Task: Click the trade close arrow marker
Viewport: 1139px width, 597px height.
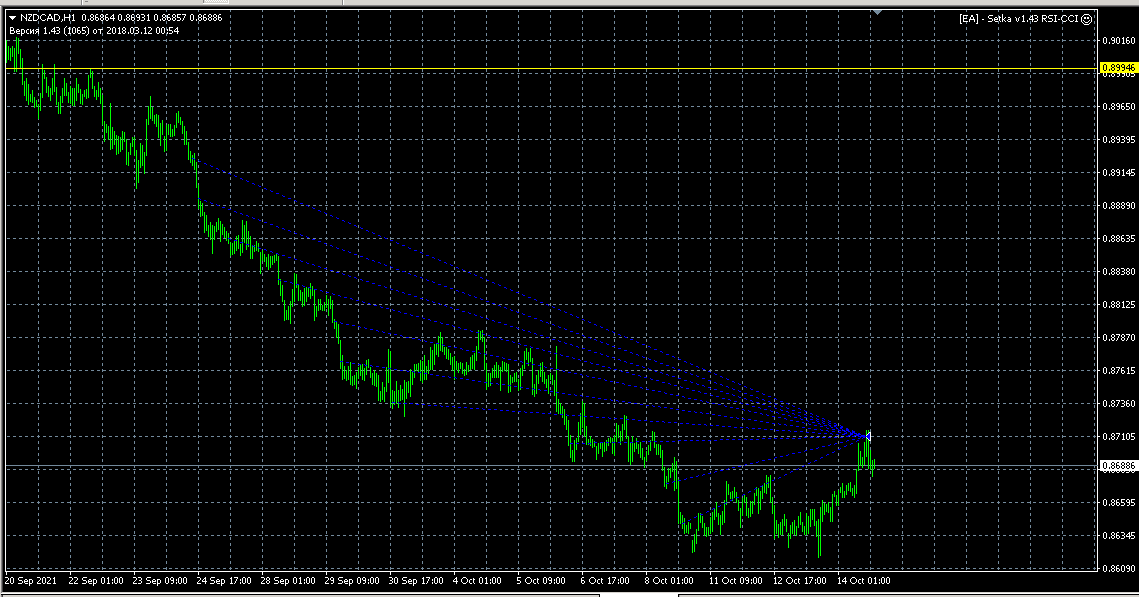Action: (x=867, y=436)
